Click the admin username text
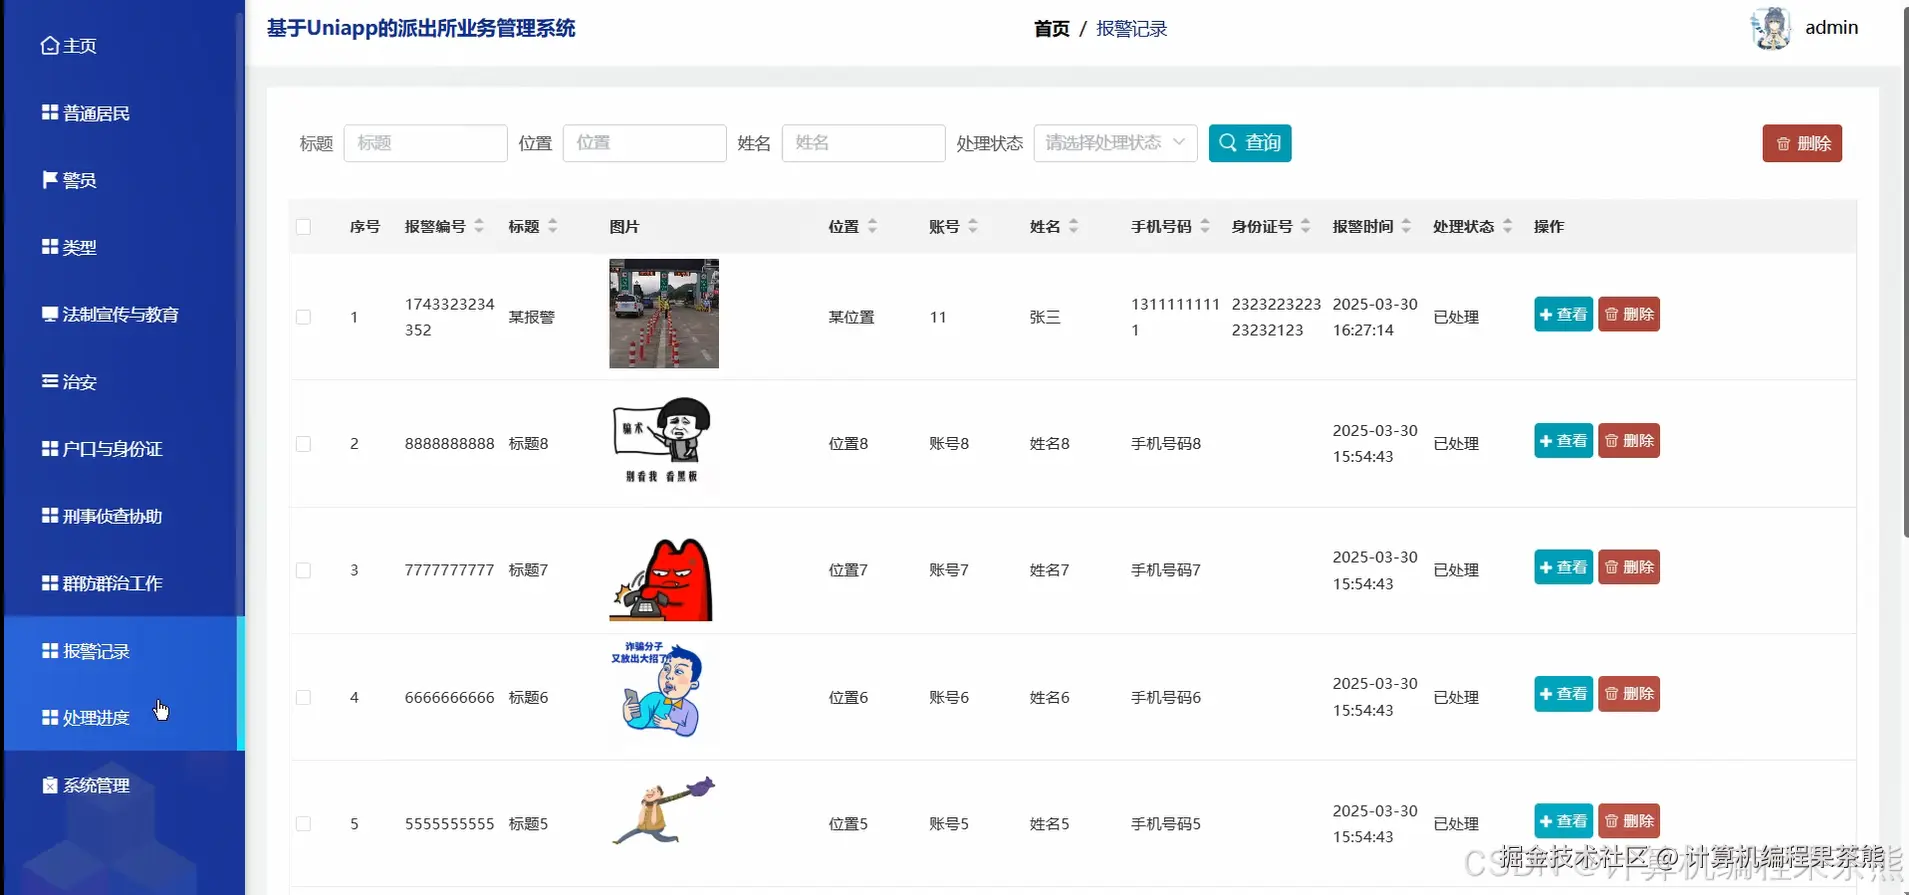Viewport: 1909px width, 895px height. pos(1831,28)
